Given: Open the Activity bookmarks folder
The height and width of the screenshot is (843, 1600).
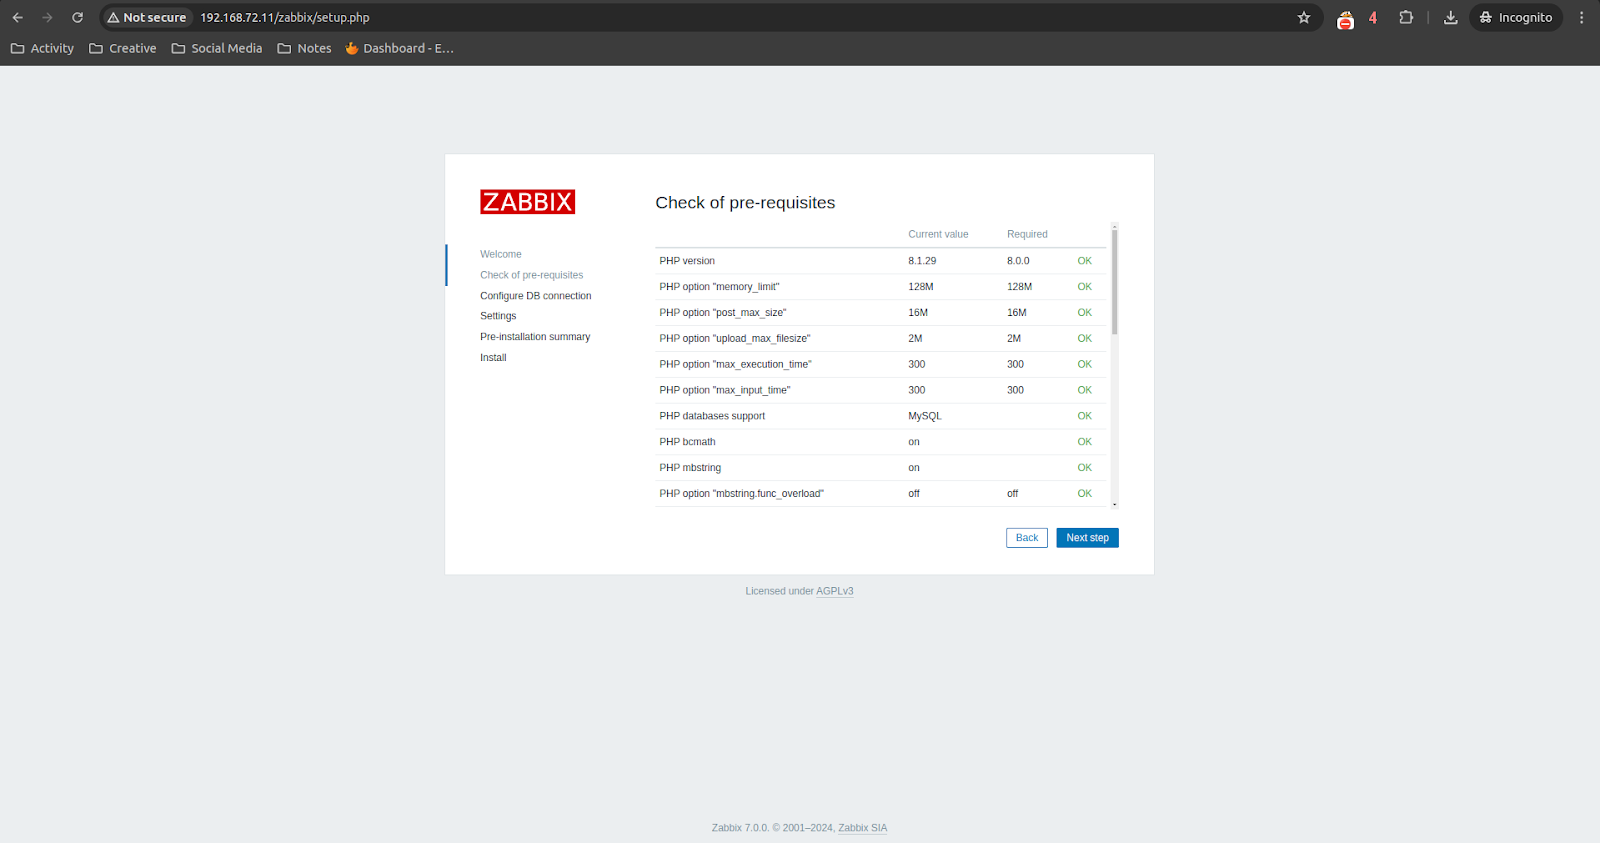Looking at the screenshot, I should tap(42, 48).
